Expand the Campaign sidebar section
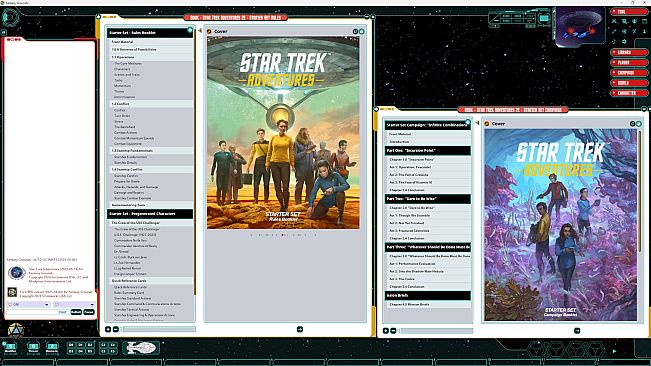 [x=629, y=73]
